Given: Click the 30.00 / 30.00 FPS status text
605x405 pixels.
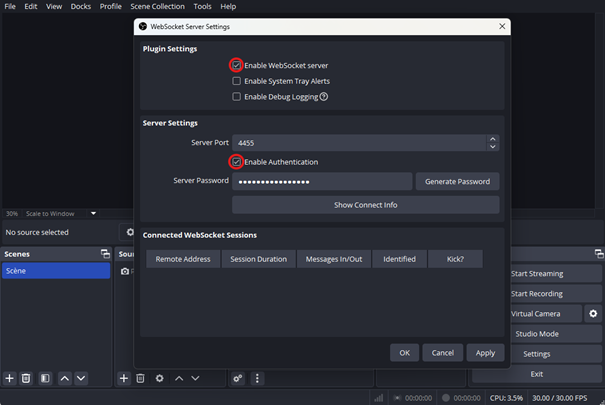Looking at the screenshot, I should point(559,398).
